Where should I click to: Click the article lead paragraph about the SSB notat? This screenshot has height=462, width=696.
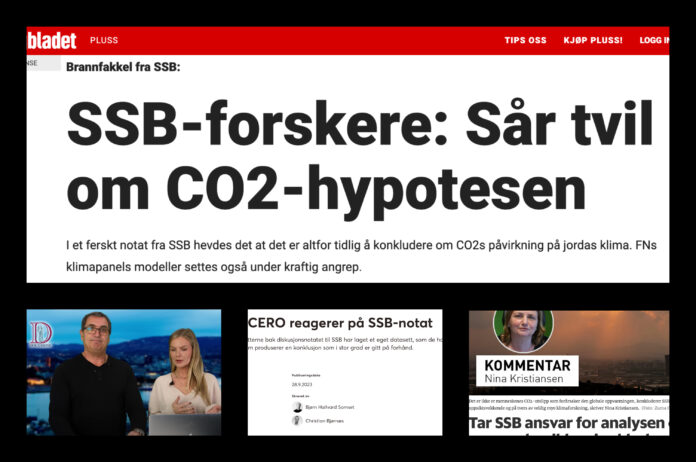coord(361,256)
